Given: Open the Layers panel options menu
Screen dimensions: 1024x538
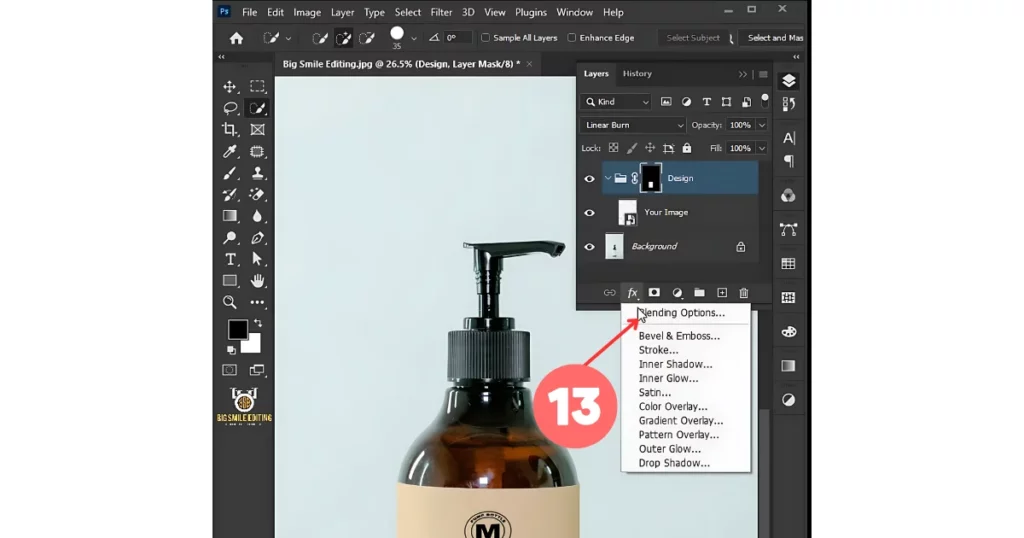Looking at the screenshot, I should 763,74.
